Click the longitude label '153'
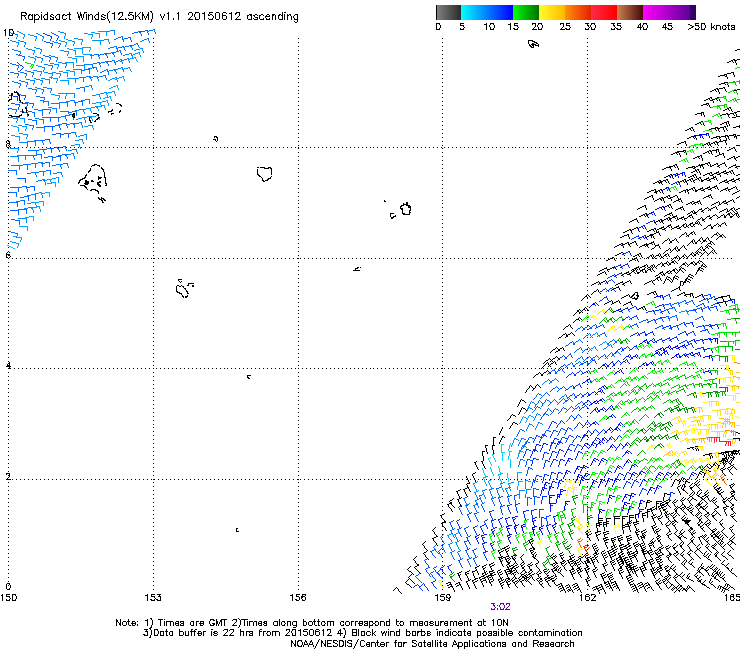The image size is (740, 650). tap(153, 598)
